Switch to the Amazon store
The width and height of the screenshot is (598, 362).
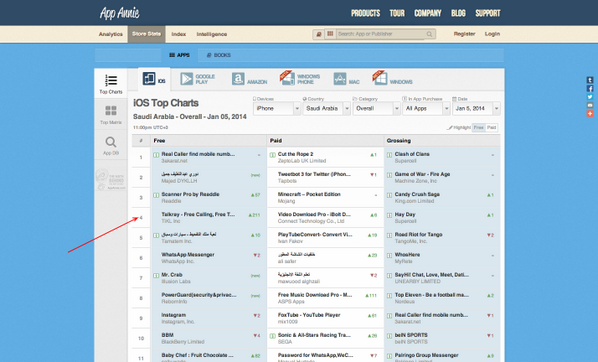coord(249,79)
